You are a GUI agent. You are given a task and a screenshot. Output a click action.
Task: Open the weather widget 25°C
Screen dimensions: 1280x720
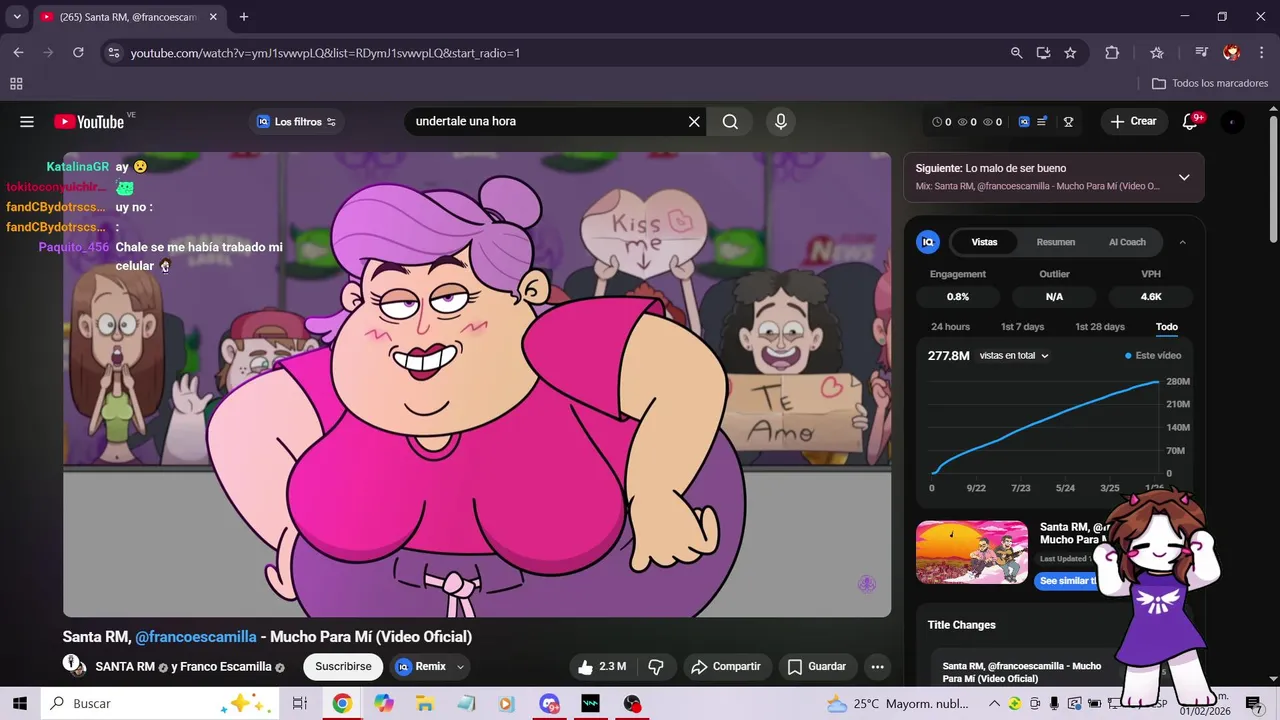pos(898,704)
